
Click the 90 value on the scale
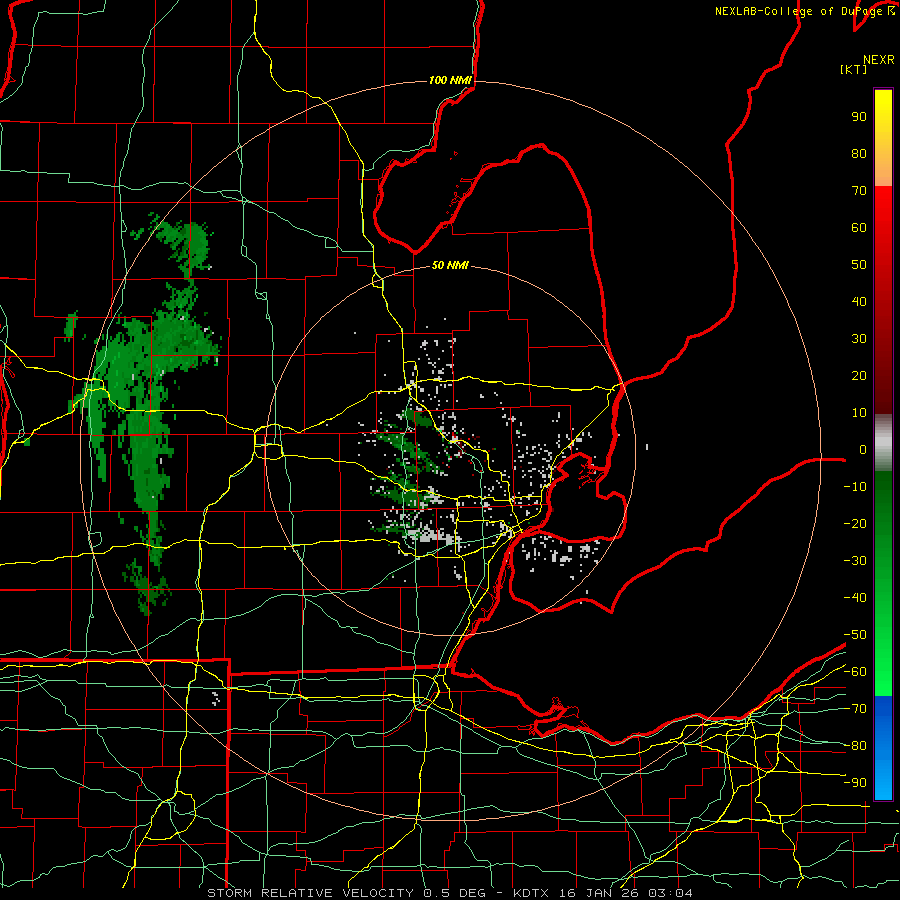pyautogui.click(x=859, y=117)
